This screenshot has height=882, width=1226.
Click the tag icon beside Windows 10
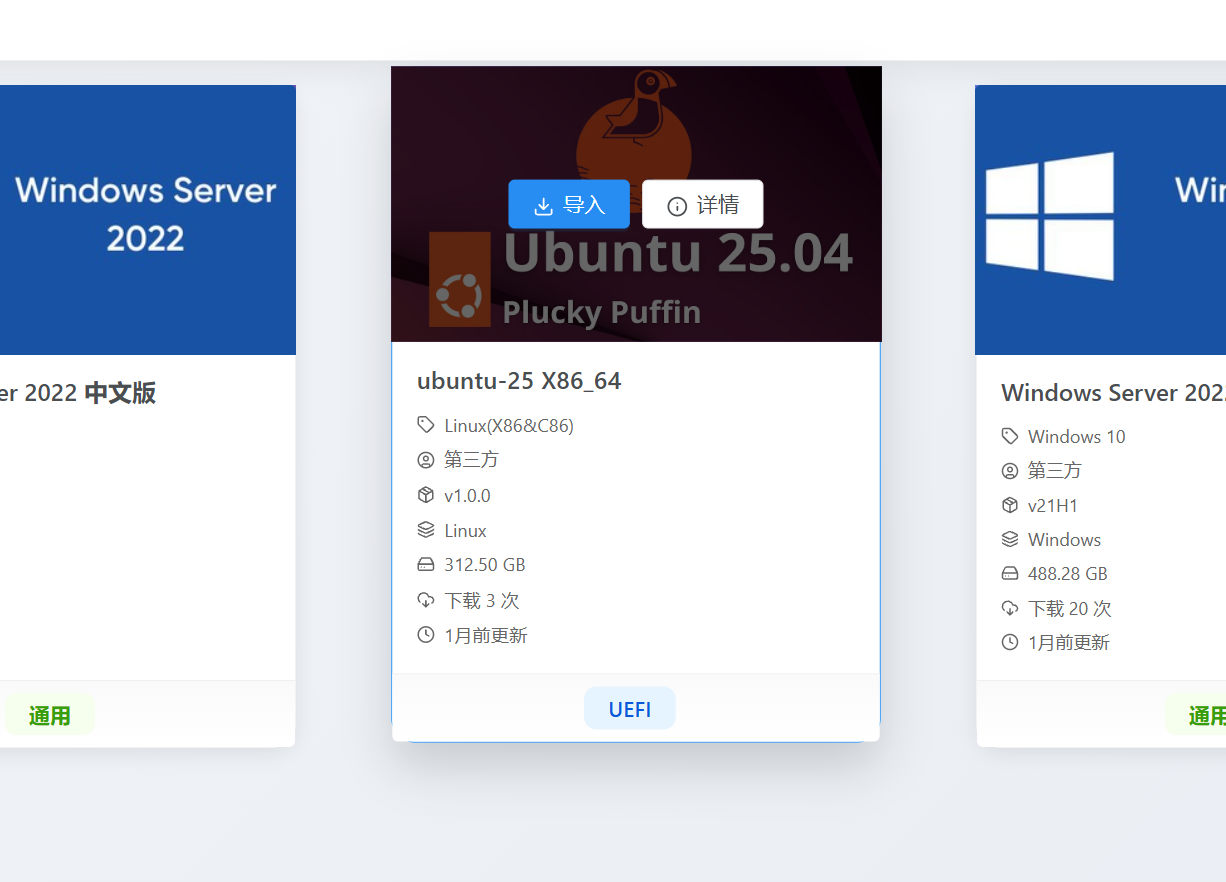[x=1010, y=436]
